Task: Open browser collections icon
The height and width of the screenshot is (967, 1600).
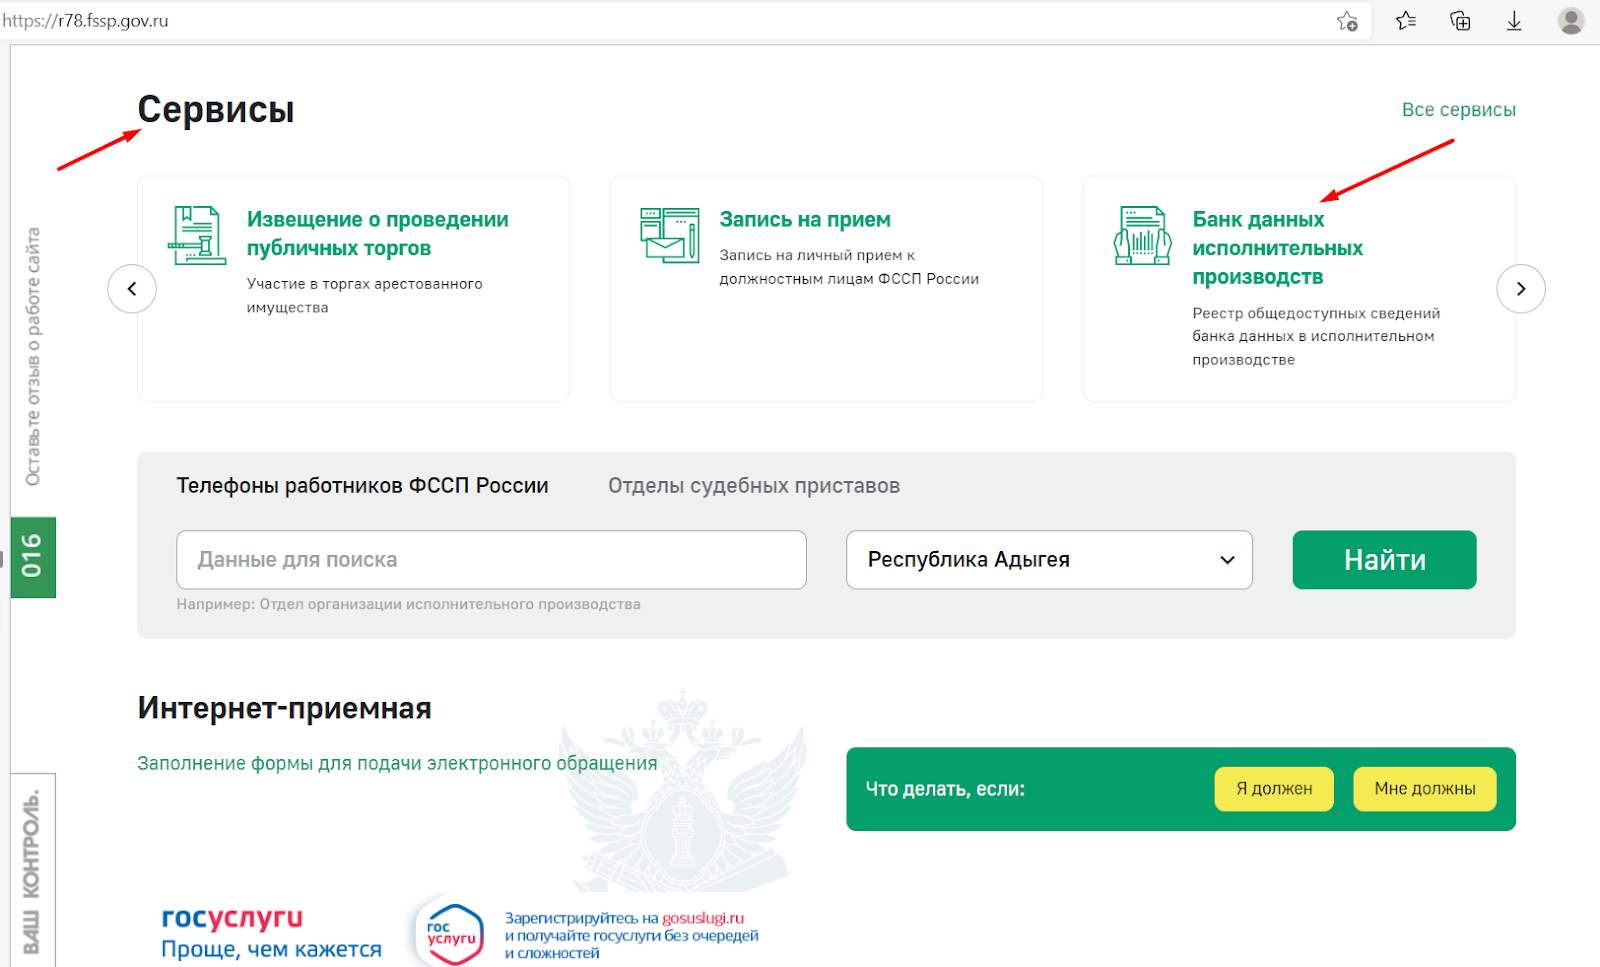Action: (1460, 21)
